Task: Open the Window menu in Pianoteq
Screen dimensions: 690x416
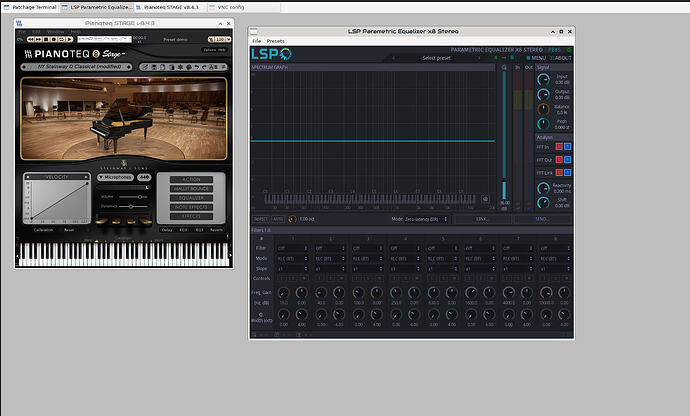Action: click(55, 32)
